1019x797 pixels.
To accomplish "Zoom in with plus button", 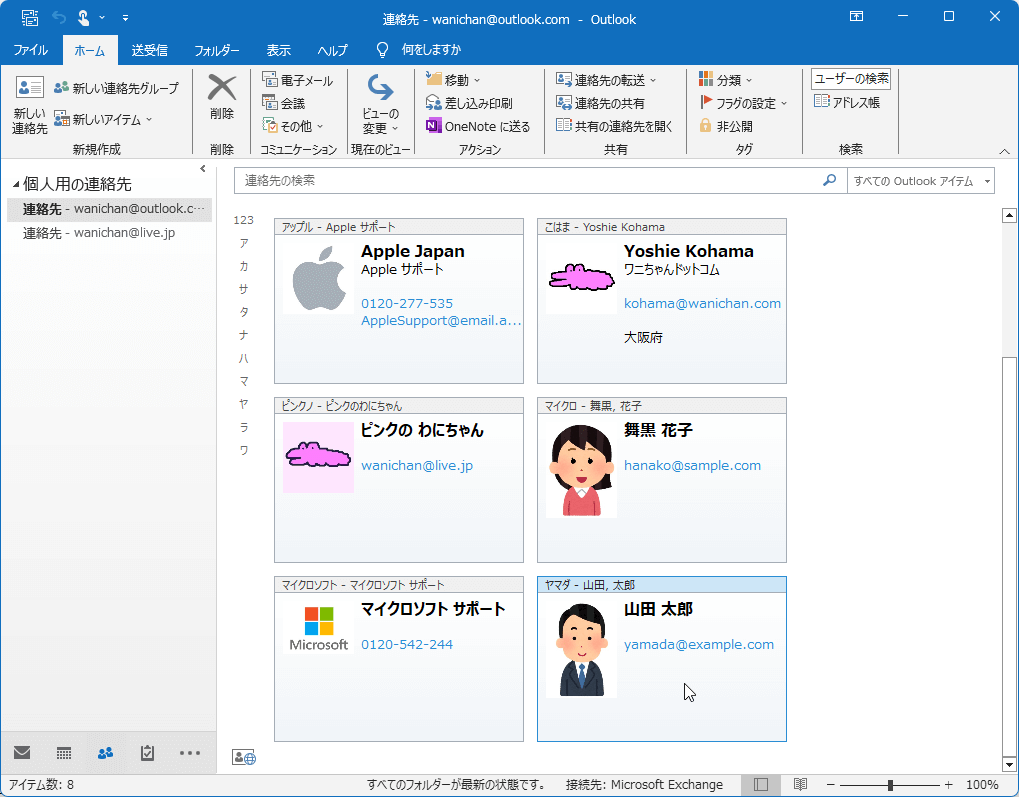I will (948, 785).
